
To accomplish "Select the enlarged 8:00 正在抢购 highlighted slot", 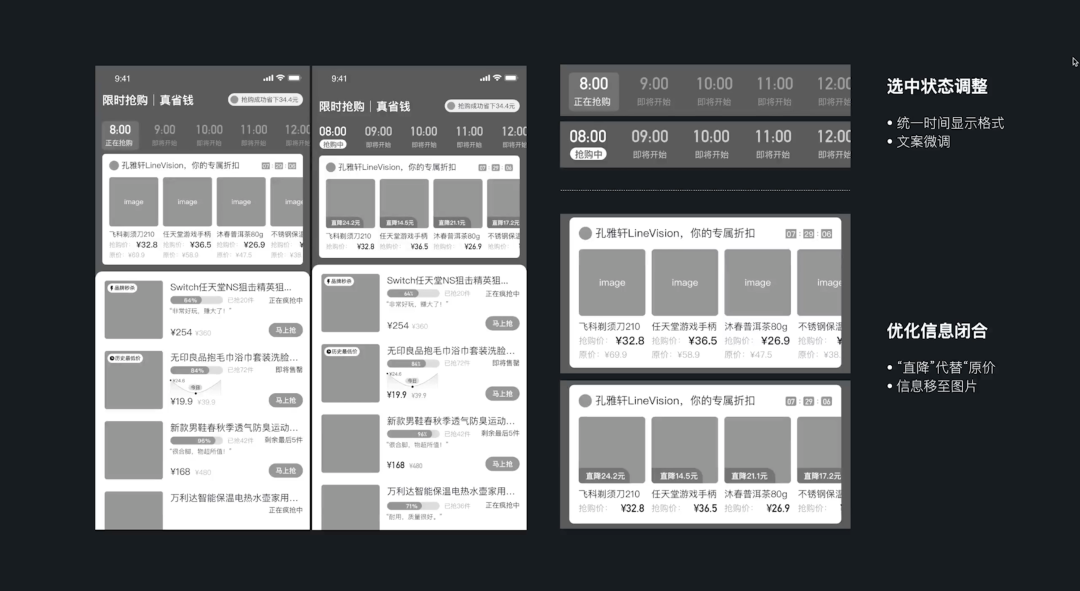I will pyautogui.click(x=594, y=91).
